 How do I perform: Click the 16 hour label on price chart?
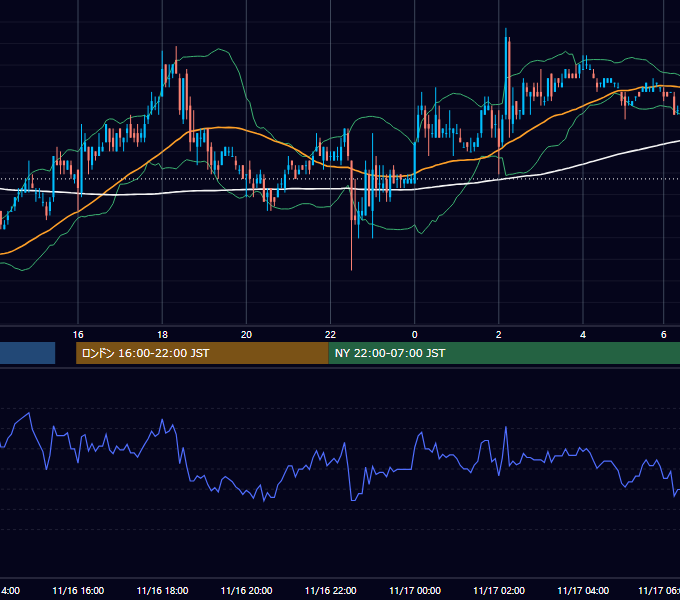tap(78, 335)
